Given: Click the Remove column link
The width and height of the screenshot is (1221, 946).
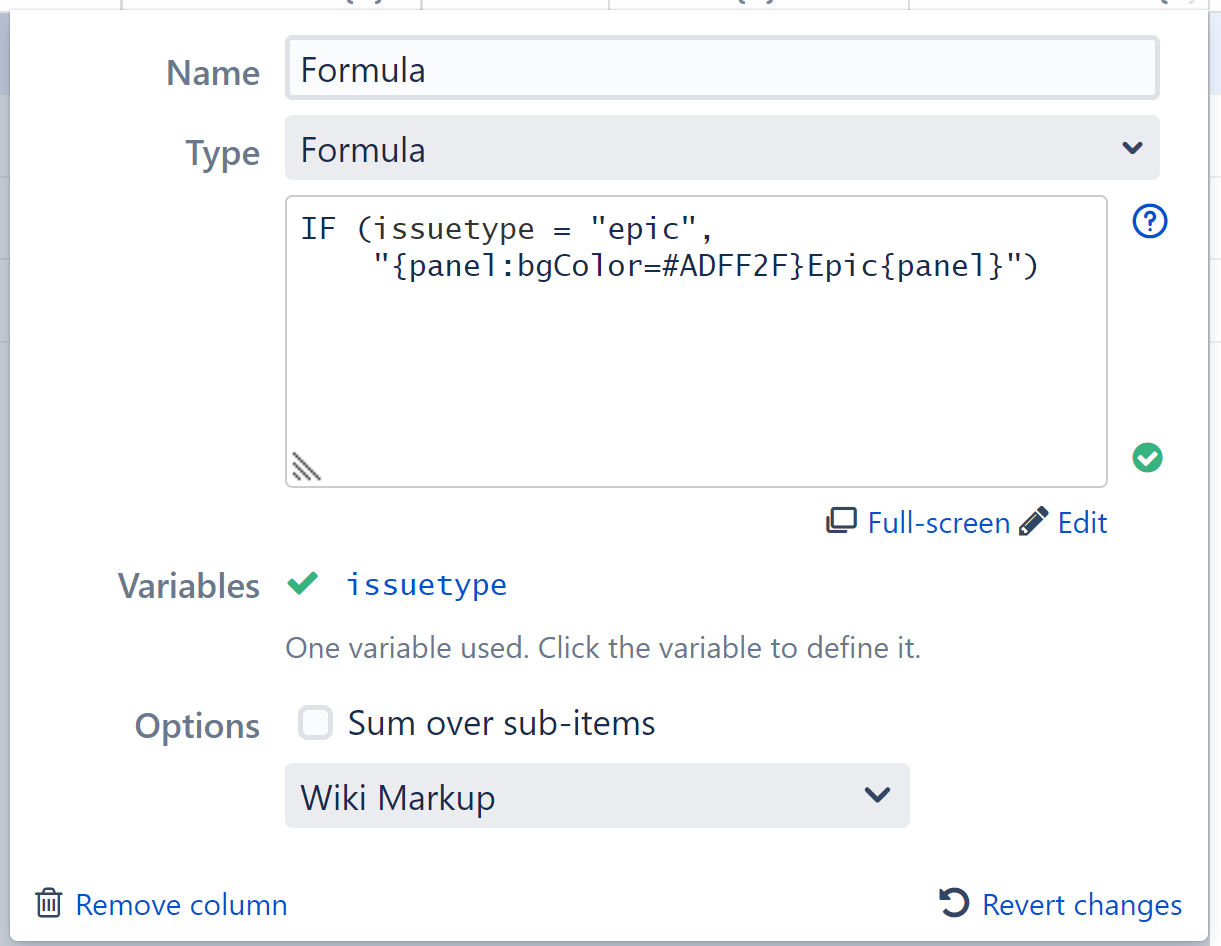Looking at the screenshot, I should [x=181, y=904].
